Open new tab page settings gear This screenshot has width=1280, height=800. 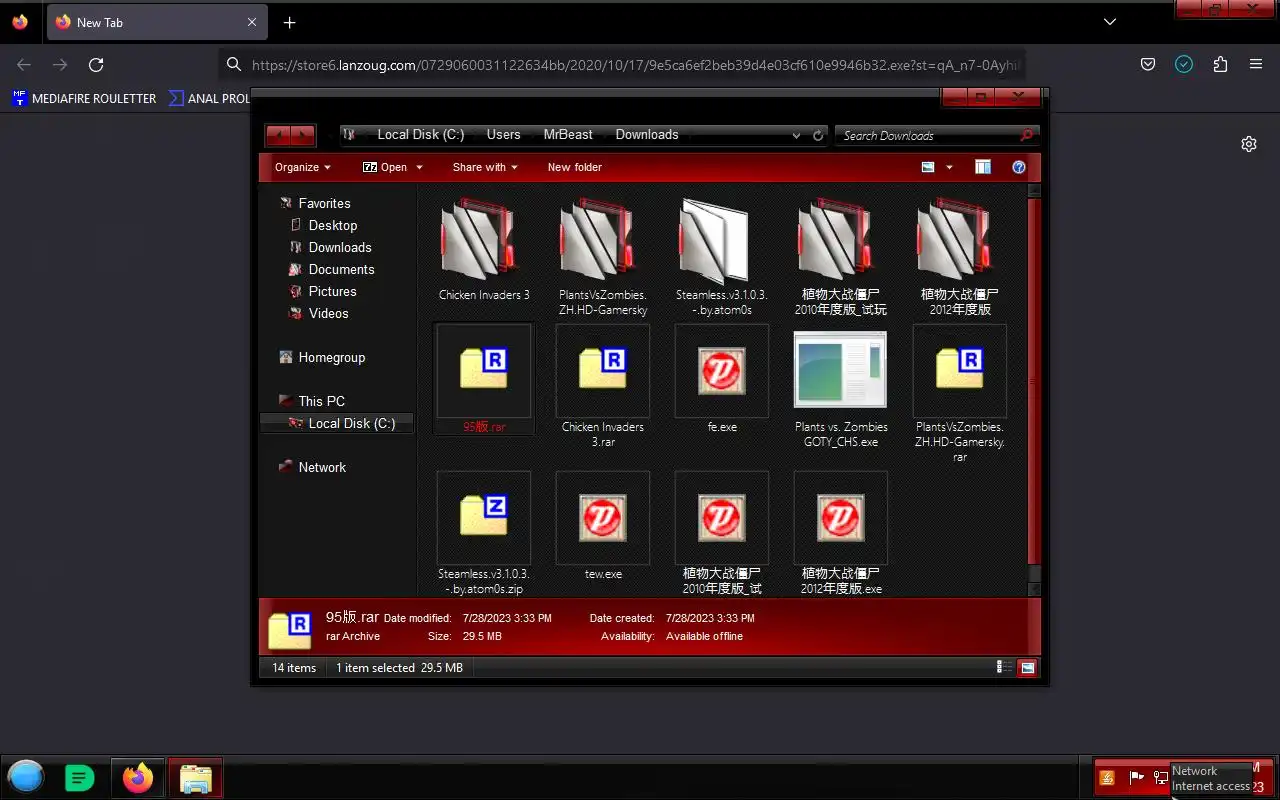click(x=1249, y=144)
